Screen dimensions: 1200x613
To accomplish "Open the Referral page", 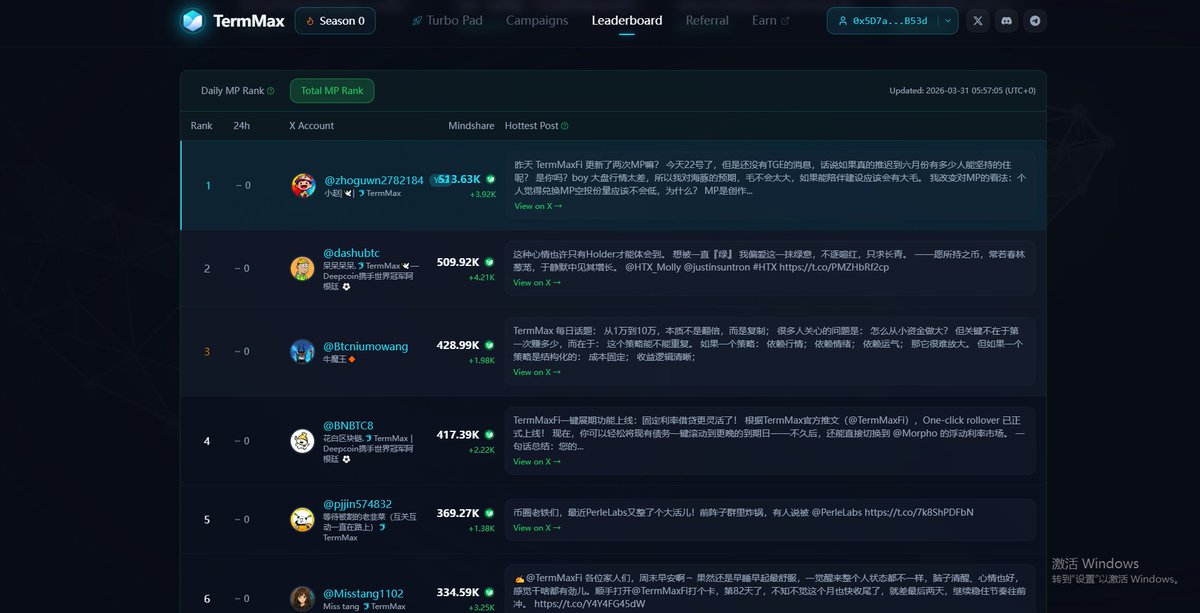I will (707, 20).
